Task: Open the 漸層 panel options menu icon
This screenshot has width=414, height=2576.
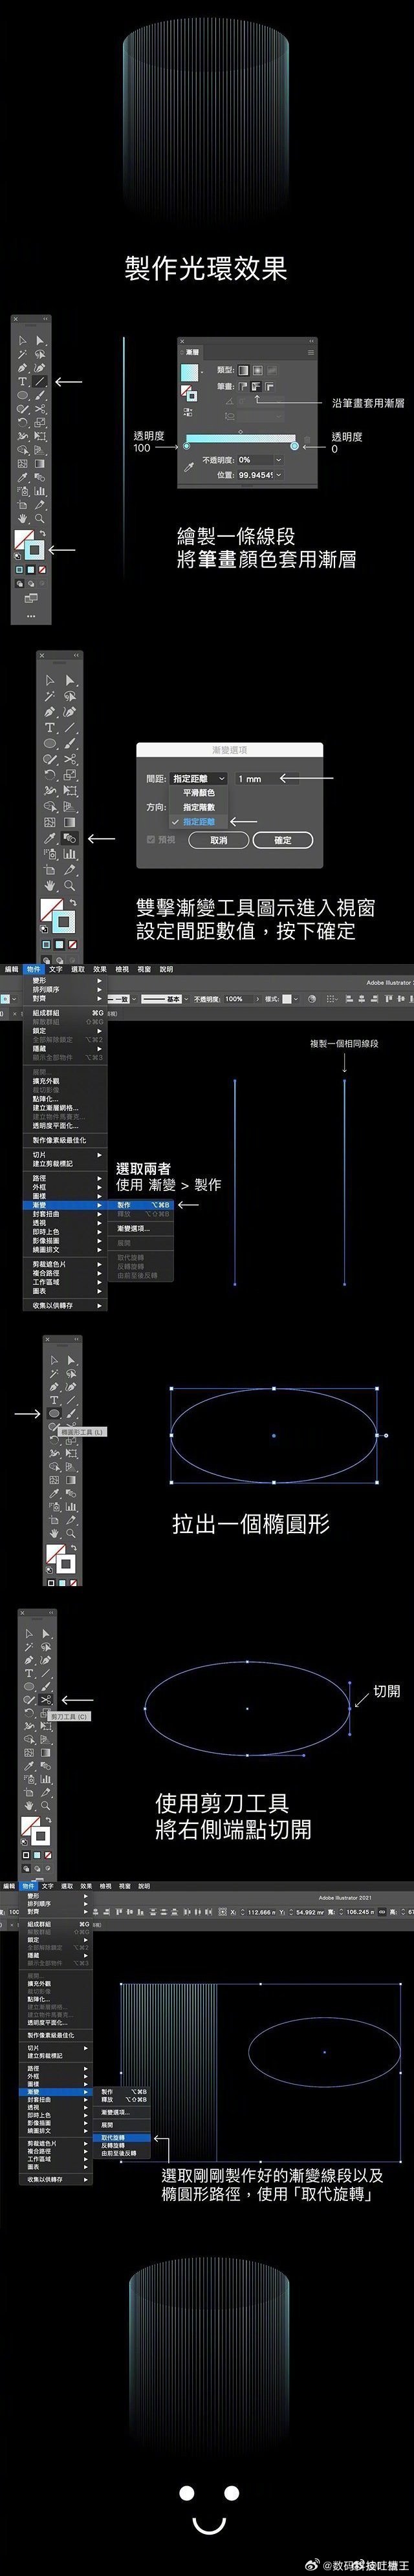Action: [x=311, y=352]
